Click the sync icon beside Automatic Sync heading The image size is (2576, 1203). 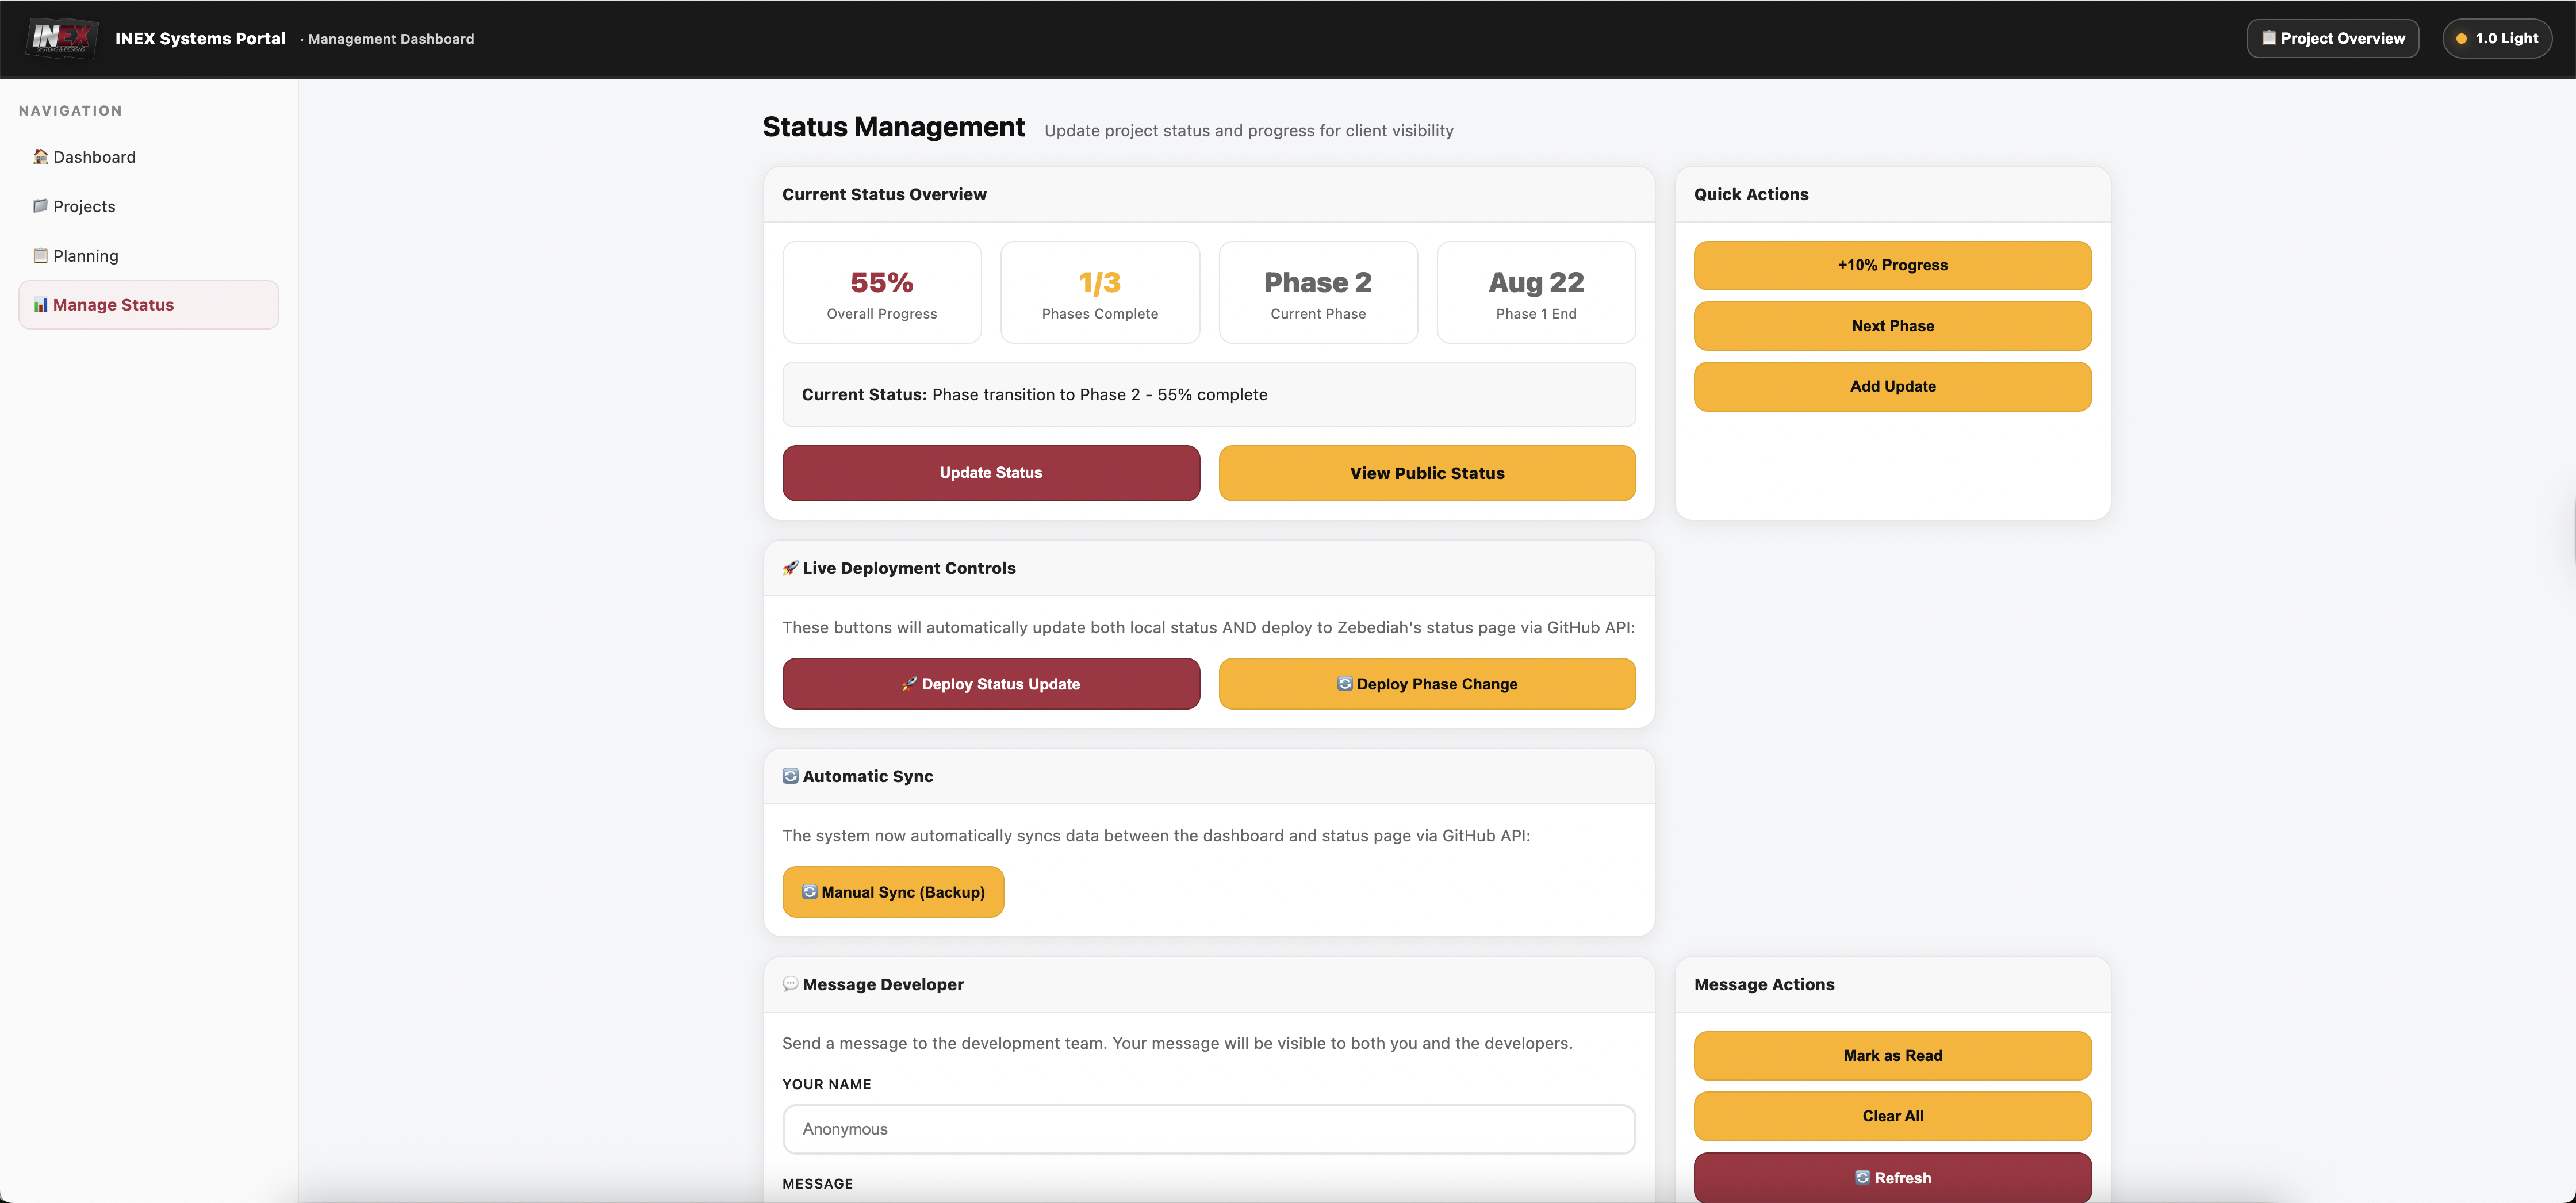[x=790, y=776]
